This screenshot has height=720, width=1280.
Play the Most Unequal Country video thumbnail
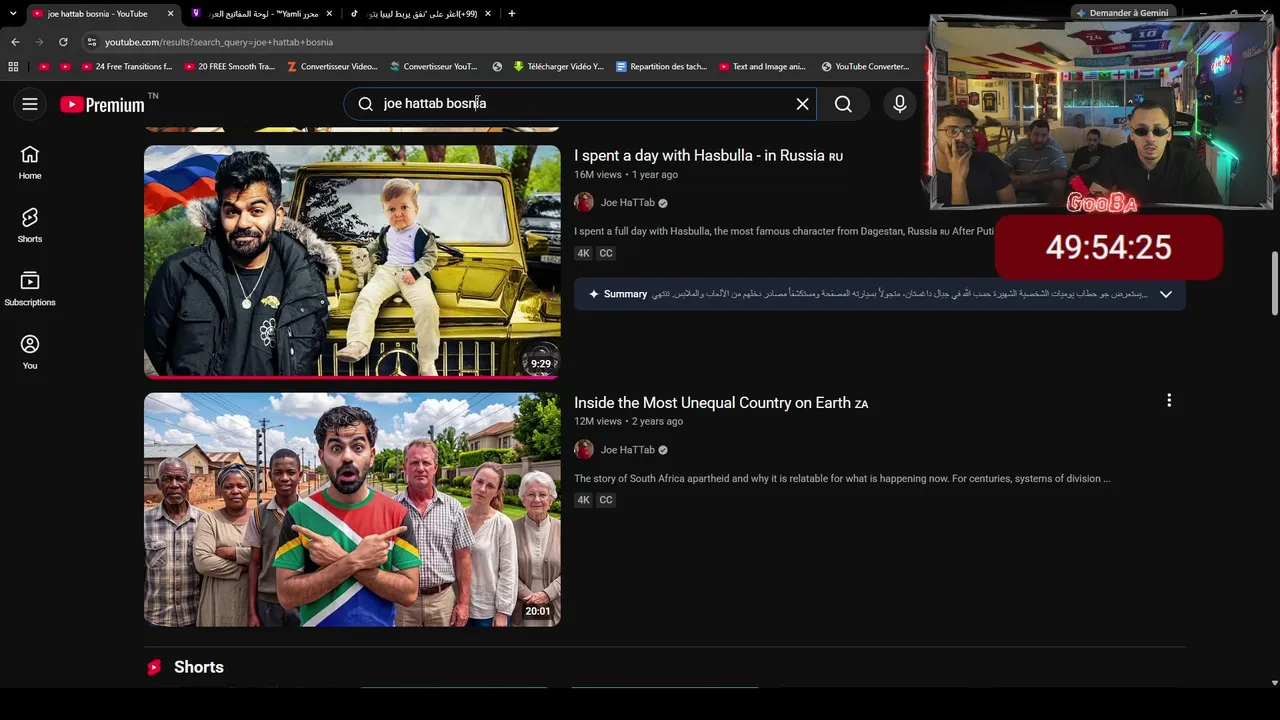click(352, 509)
